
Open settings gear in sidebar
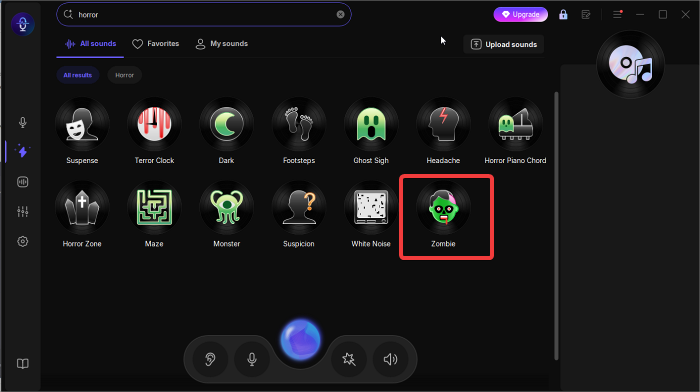coord(23,242)
